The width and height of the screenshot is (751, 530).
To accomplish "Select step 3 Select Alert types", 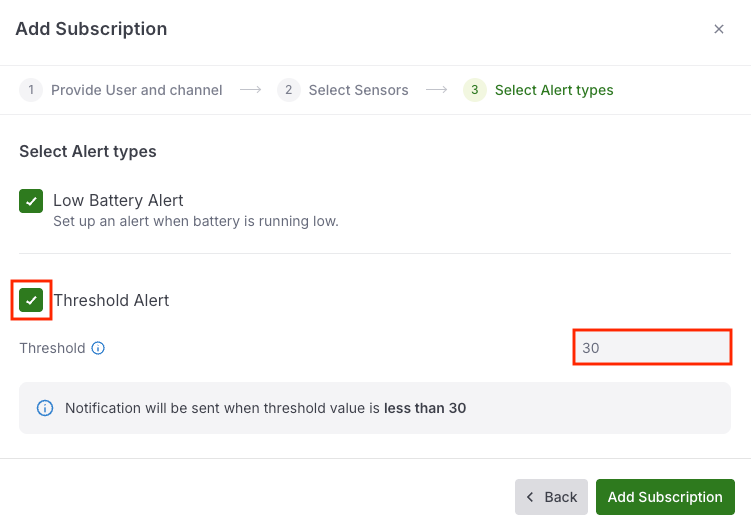I will (538, 90).
